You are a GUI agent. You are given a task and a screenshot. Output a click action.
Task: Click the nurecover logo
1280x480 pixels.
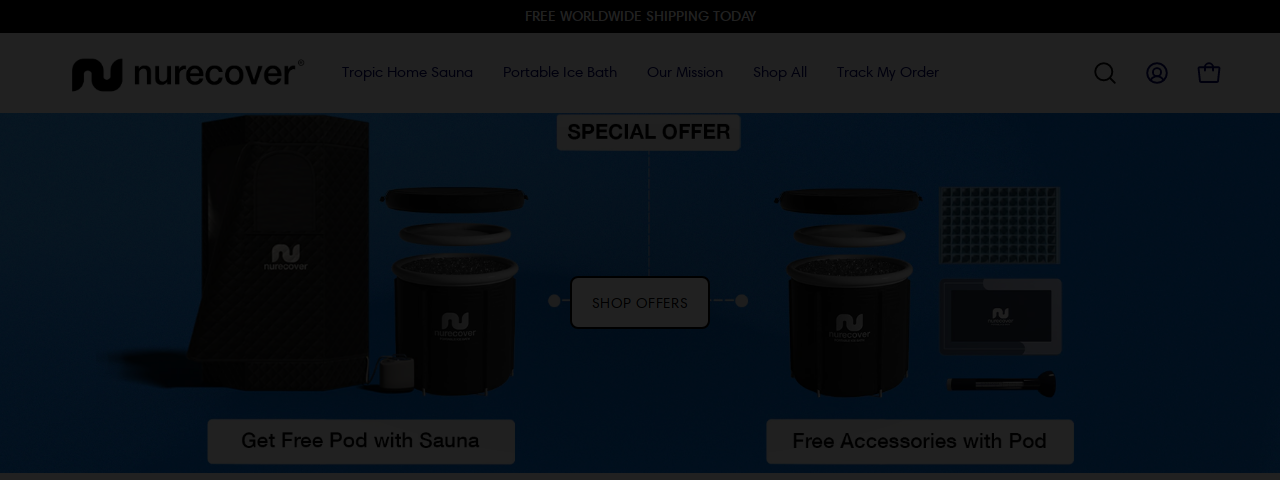pyautogui.click(x=187, y=74)
